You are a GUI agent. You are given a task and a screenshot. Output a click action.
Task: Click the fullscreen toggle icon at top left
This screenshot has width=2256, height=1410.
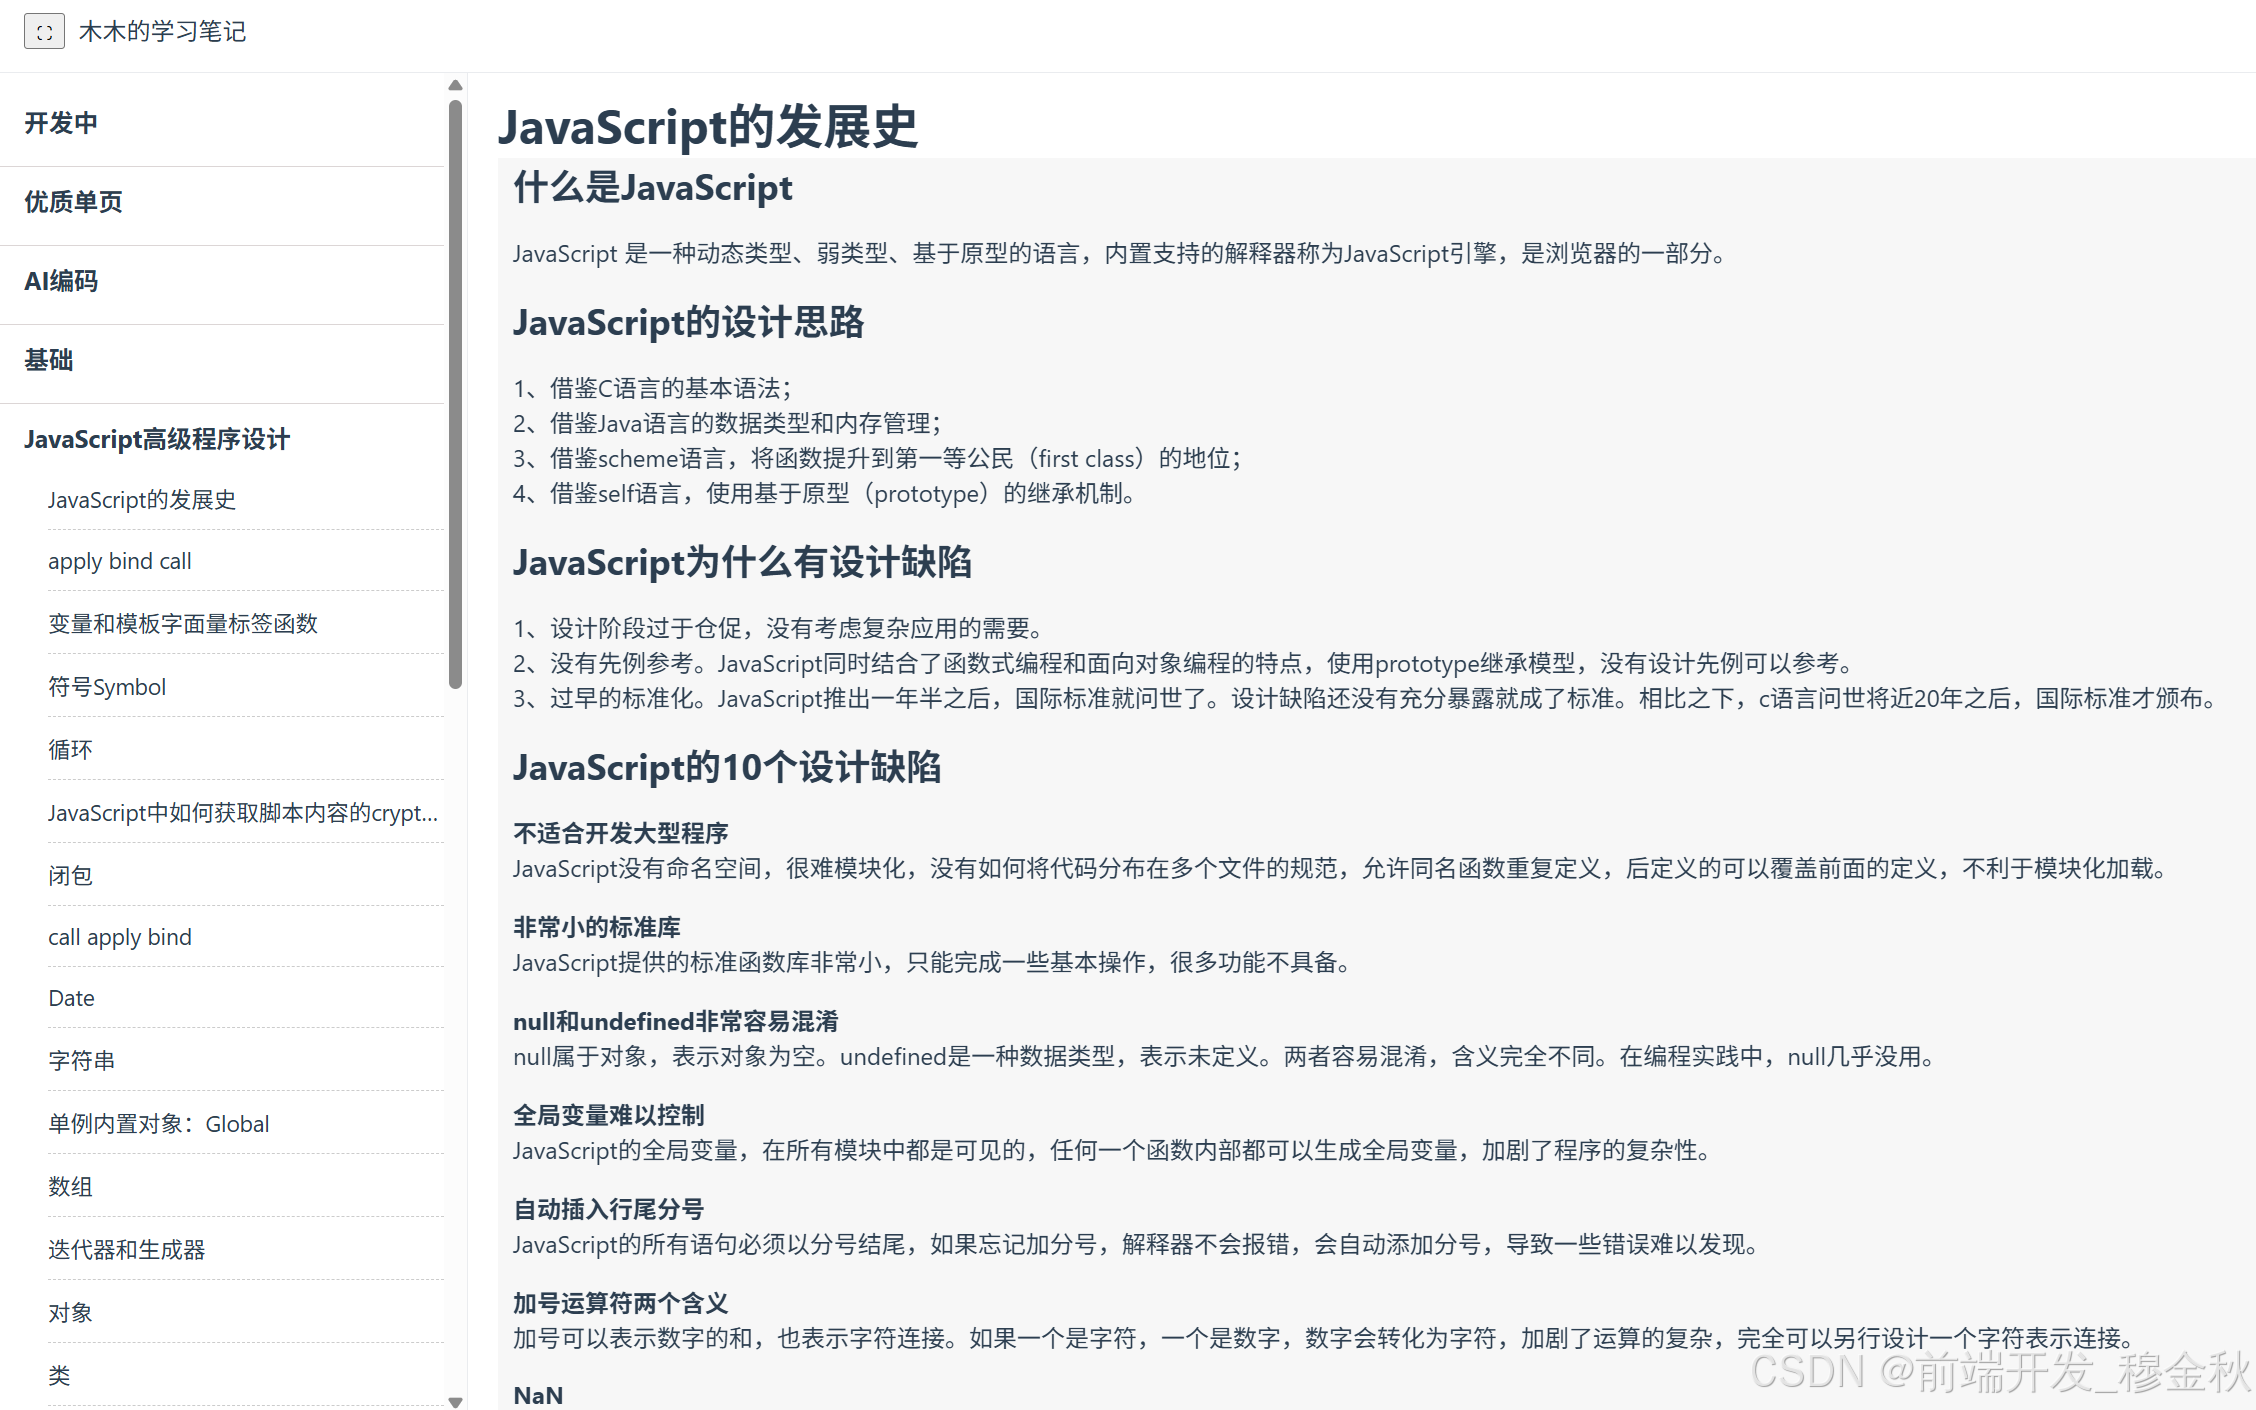(x=44, y=32)
